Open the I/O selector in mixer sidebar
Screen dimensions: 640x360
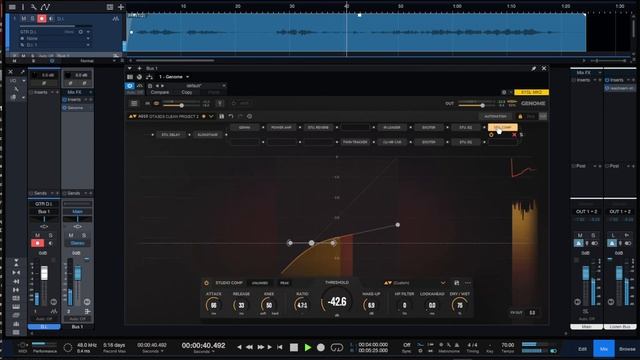[18, 80]
